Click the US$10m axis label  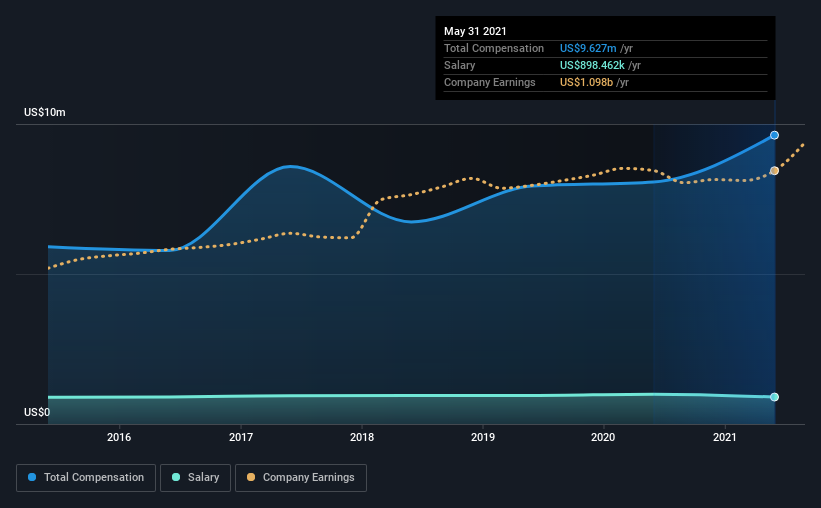click(45, 113)
